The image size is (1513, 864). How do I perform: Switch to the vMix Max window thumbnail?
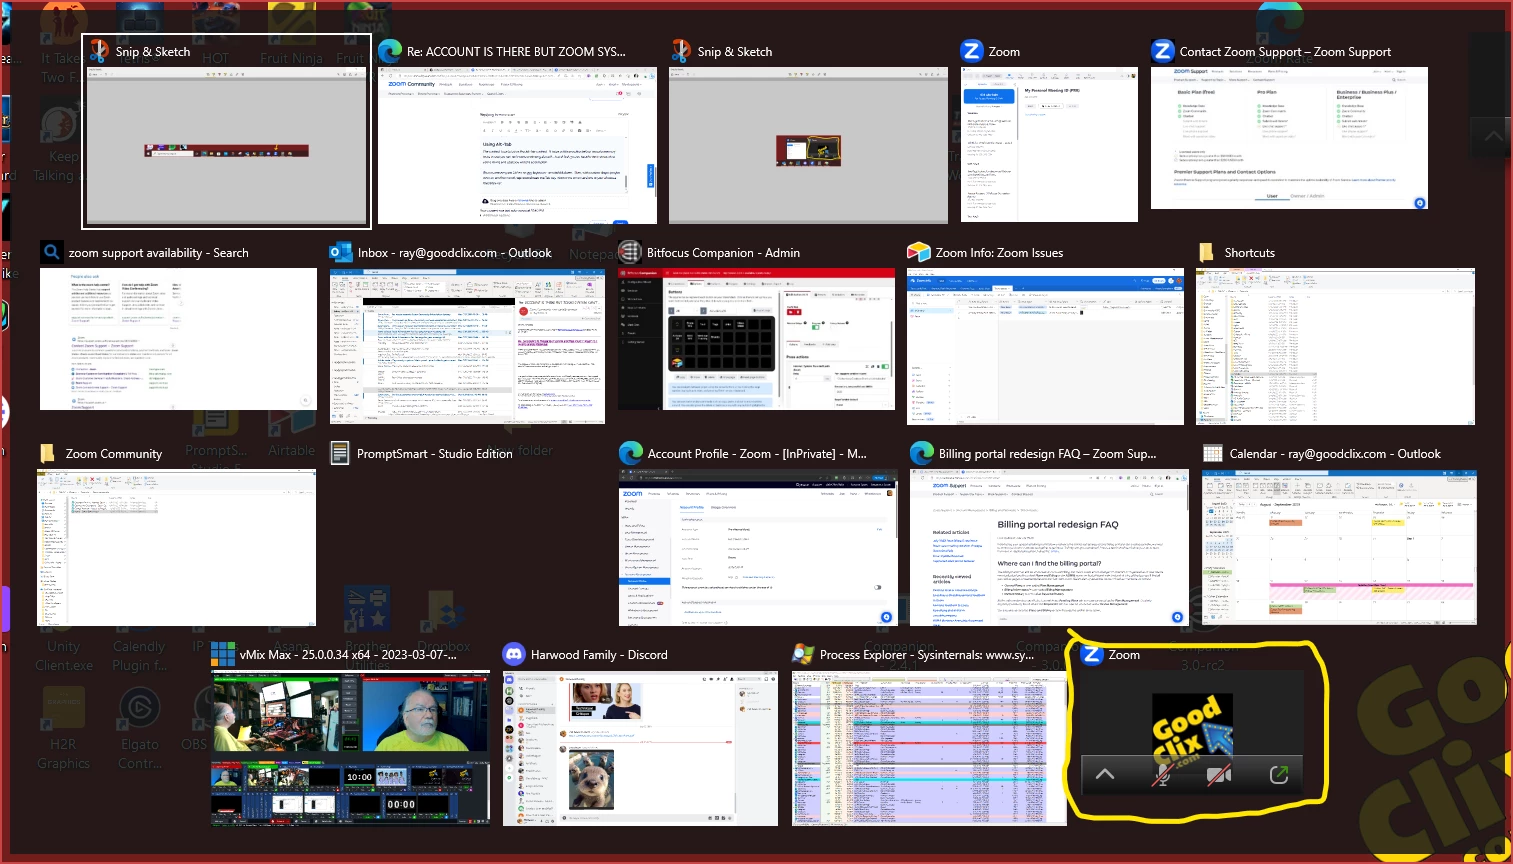(x=351, y=748)
